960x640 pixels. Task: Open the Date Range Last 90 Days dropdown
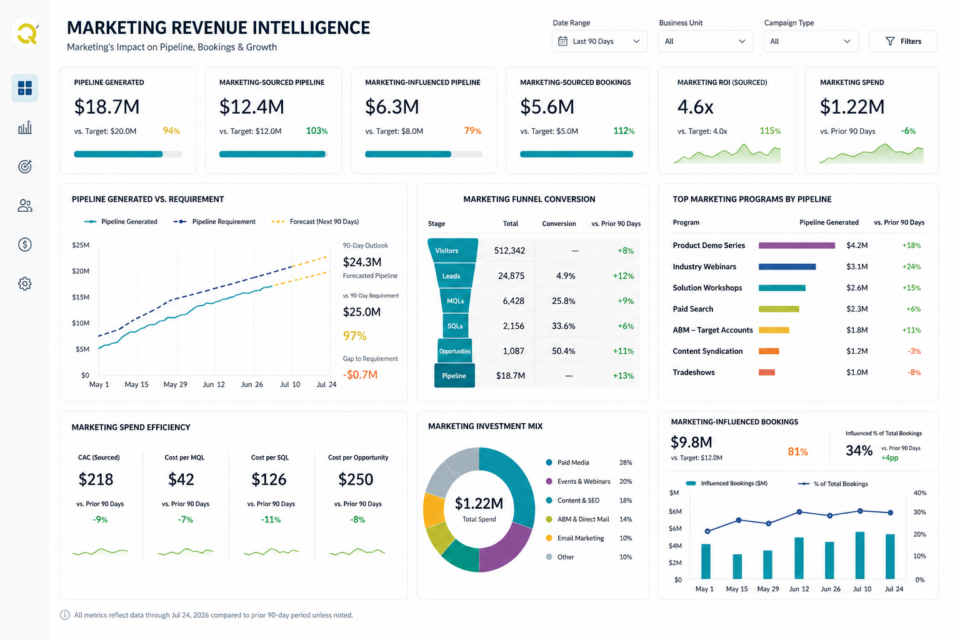(599, 41)
